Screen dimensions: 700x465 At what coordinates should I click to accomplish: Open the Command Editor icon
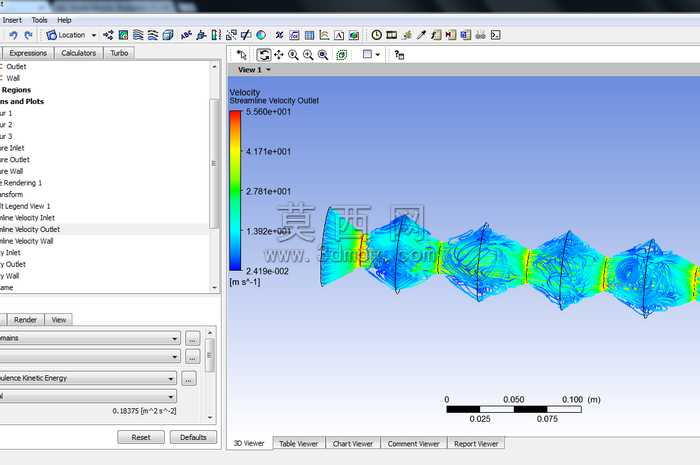click(496, 35)
